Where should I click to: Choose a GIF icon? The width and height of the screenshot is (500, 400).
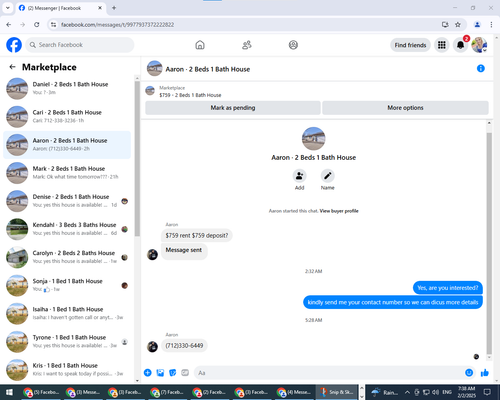pos(185,373)
